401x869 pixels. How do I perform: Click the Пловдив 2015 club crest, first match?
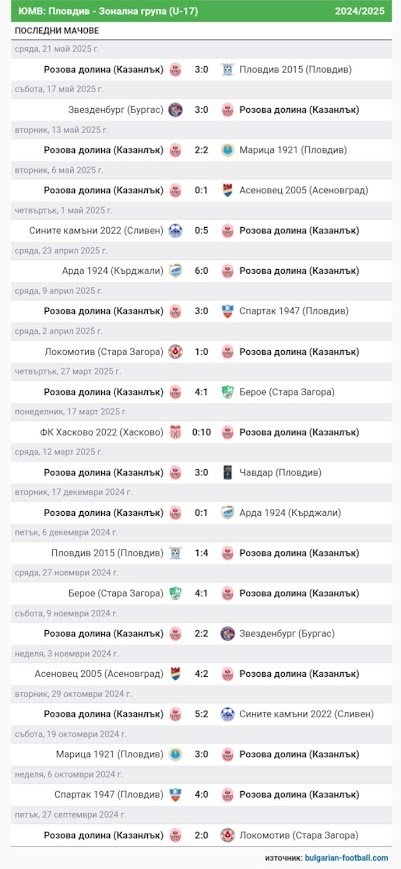(227, 70)
